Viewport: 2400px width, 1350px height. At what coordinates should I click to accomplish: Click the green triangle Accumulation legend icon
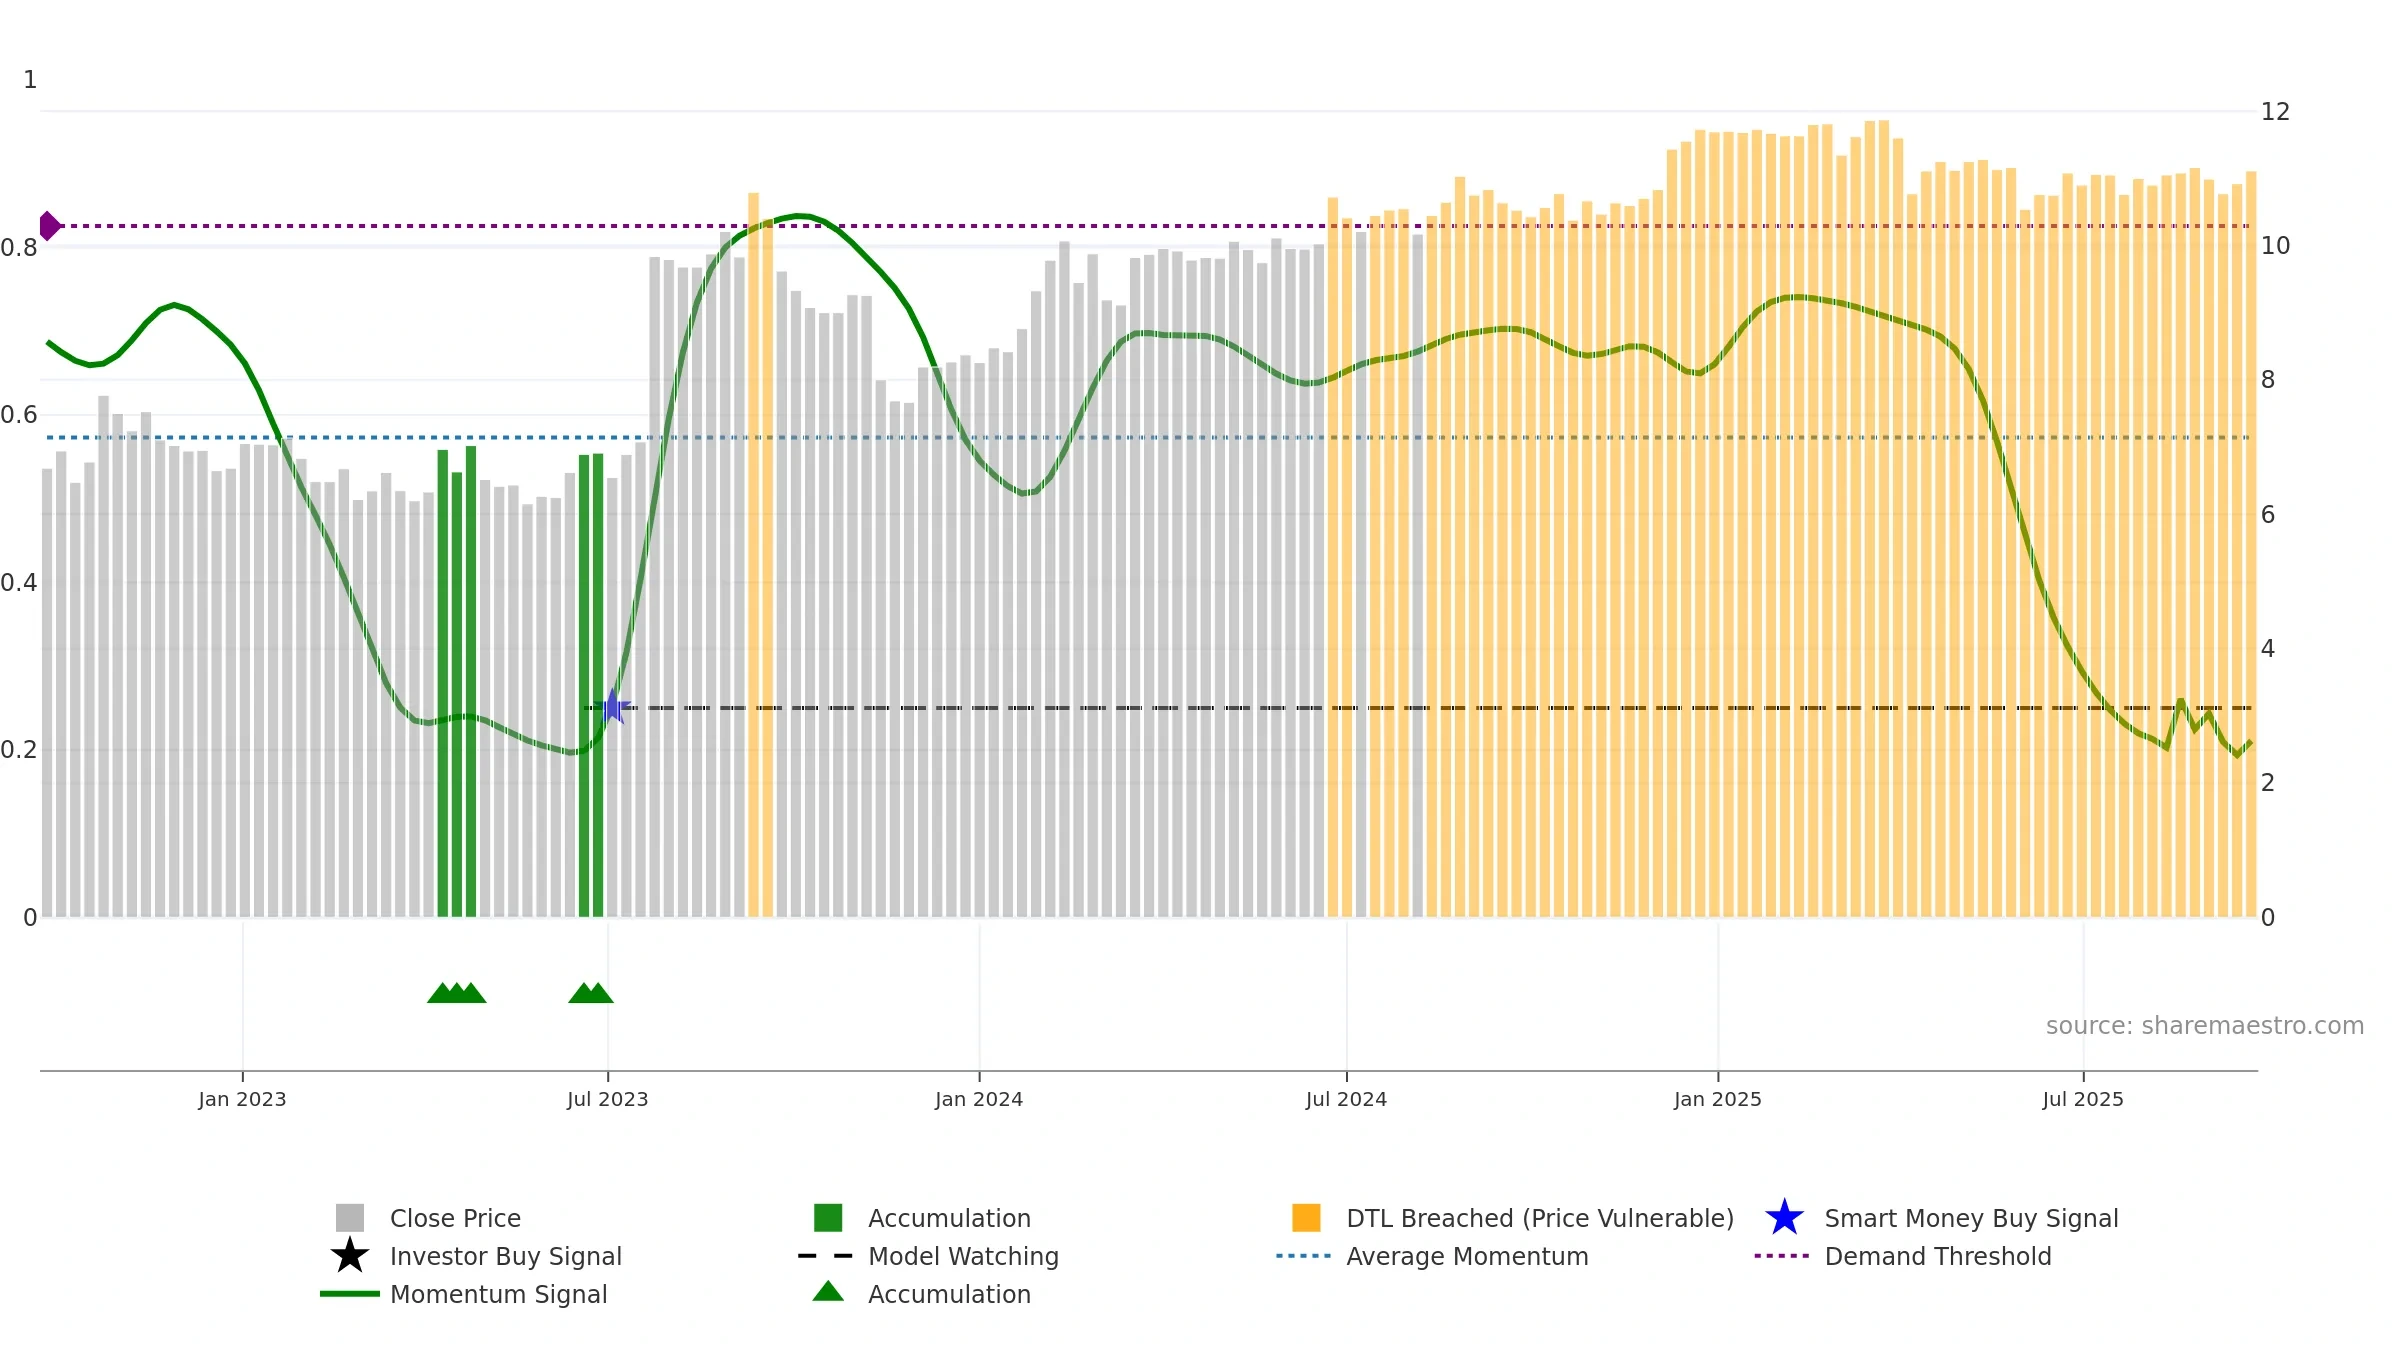[x=828, y=1291]
